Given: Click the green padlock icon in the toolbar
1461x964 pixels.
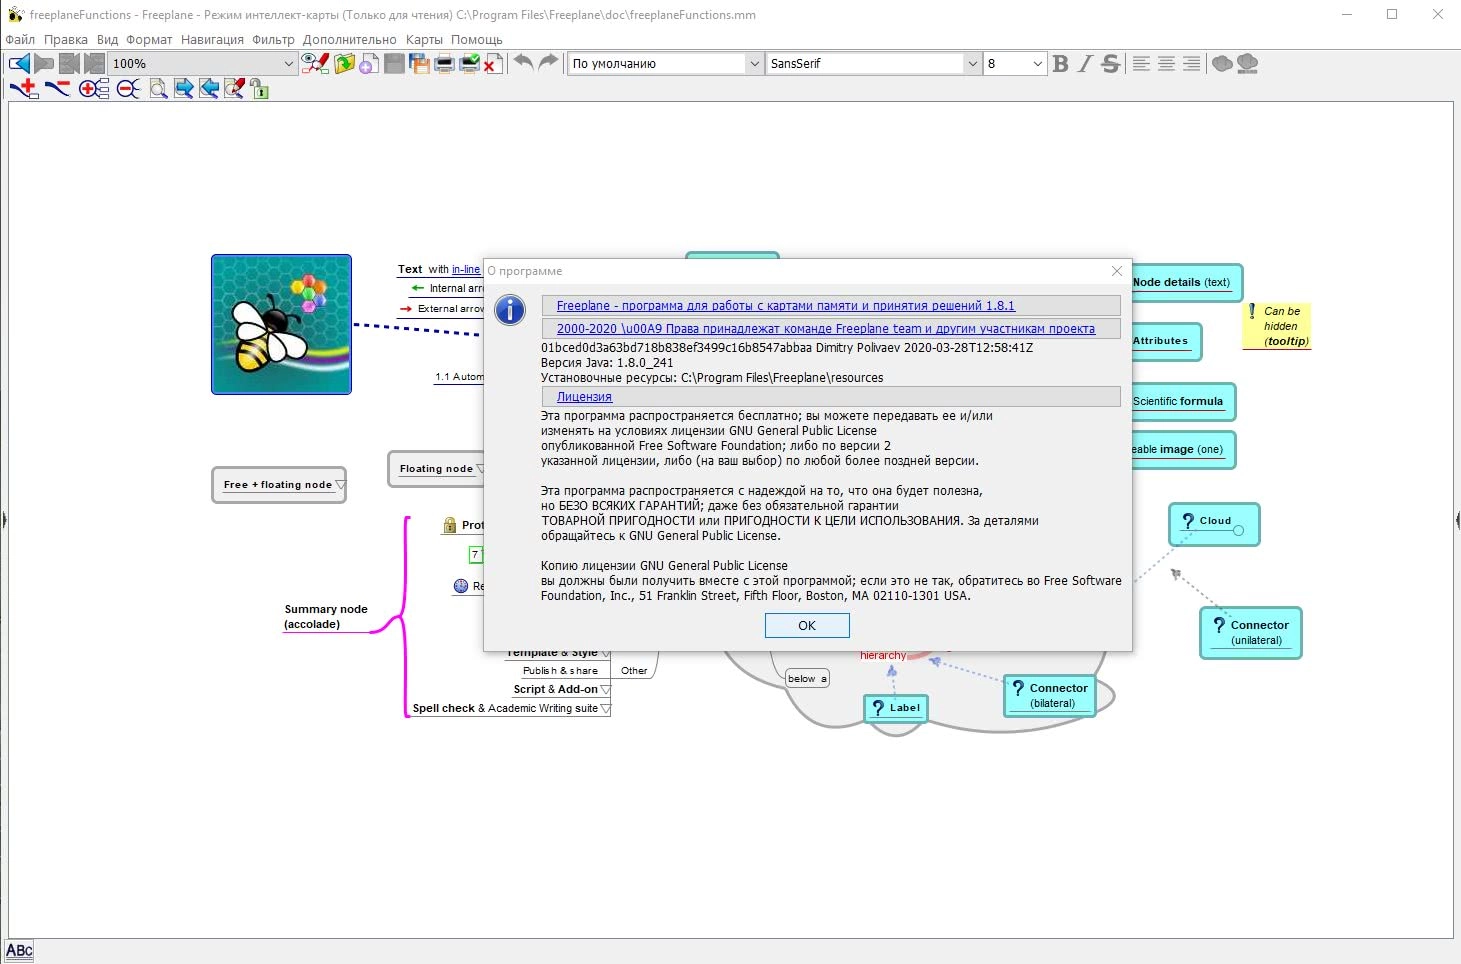Looking at the screenshot, I should [260, 90].
